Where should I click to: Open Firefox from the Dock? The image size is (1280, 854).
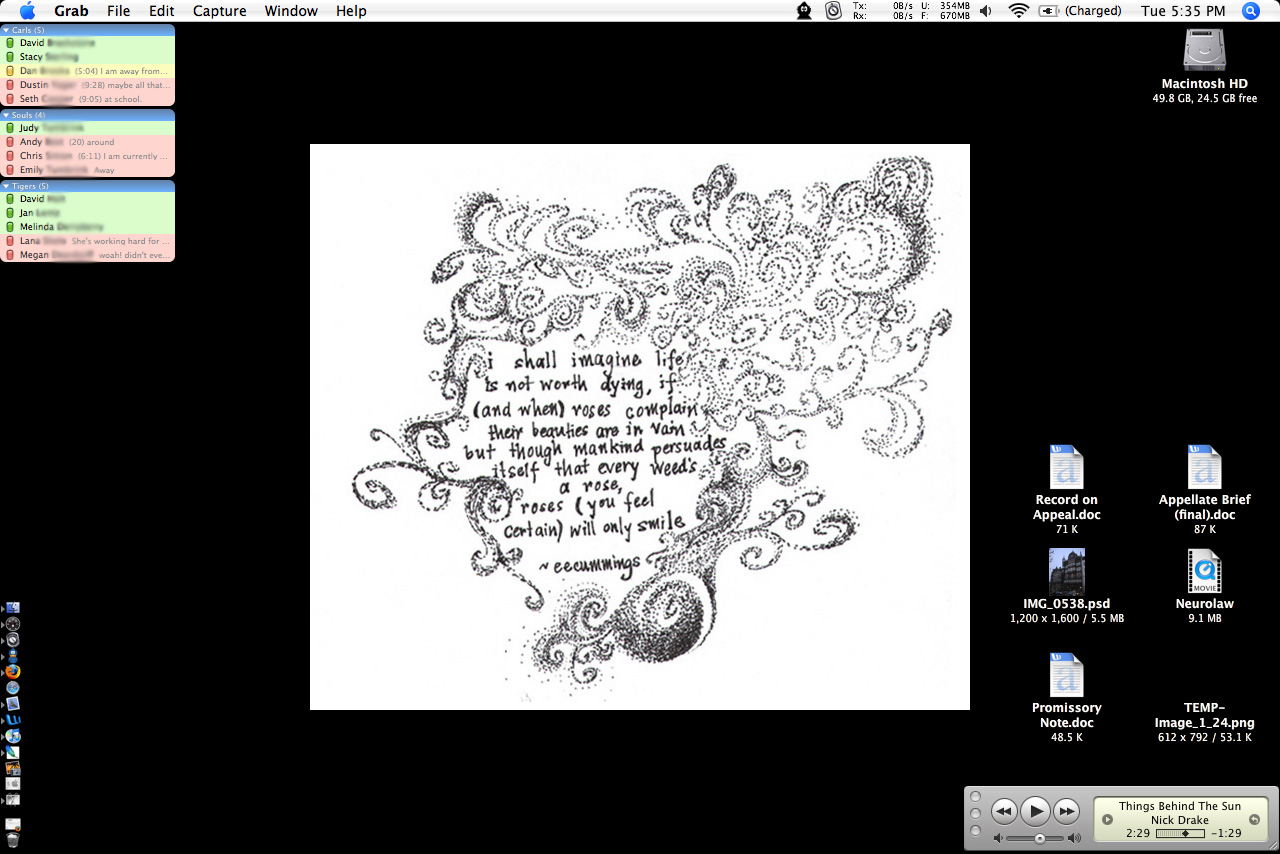(x=13, y=672)
